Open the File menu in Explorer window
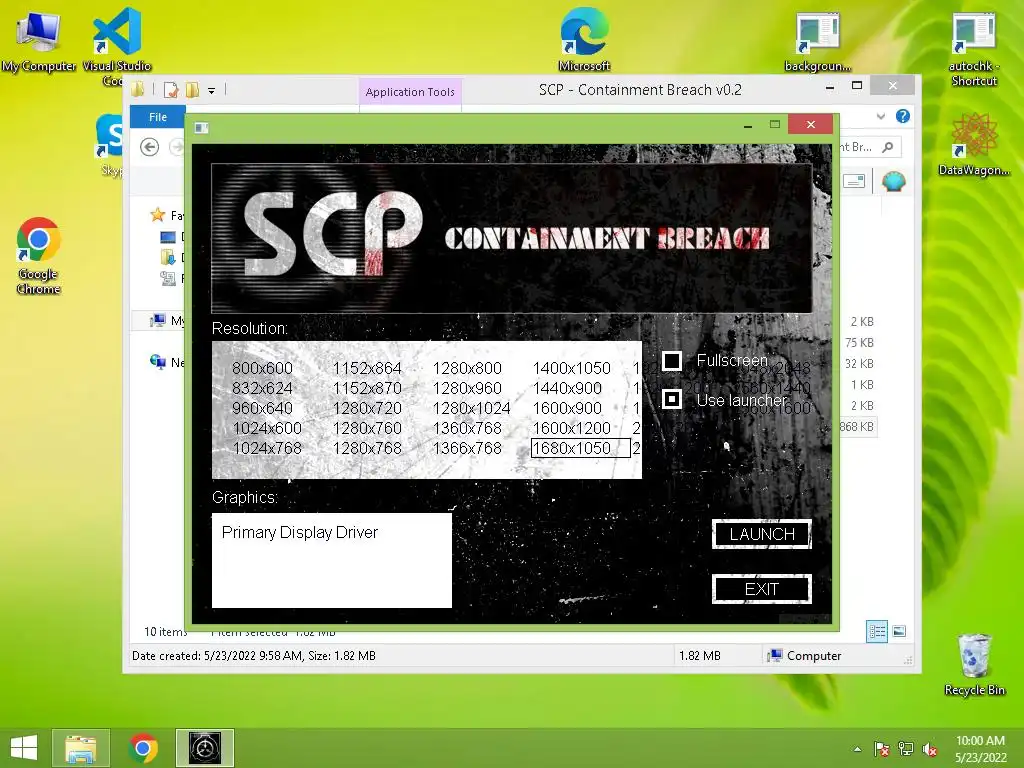The height and width of the screenshot is (768, 1024). pos(157,117)
